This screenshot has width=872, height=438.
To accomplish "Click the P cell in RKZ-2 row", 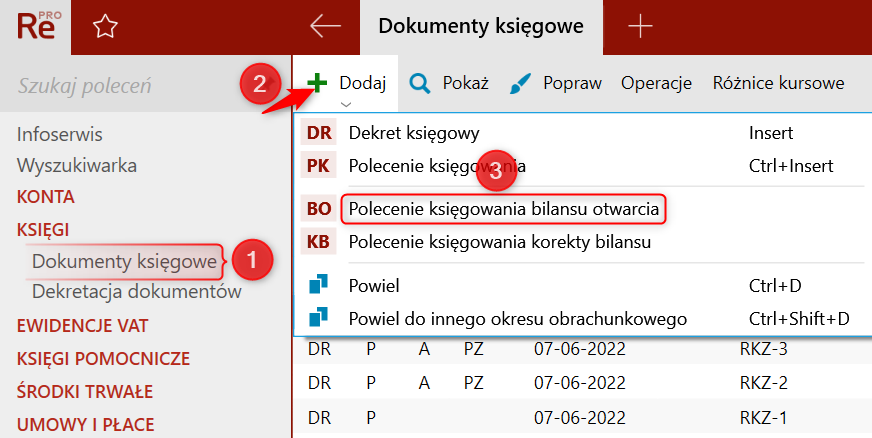I will coord(371,383).
